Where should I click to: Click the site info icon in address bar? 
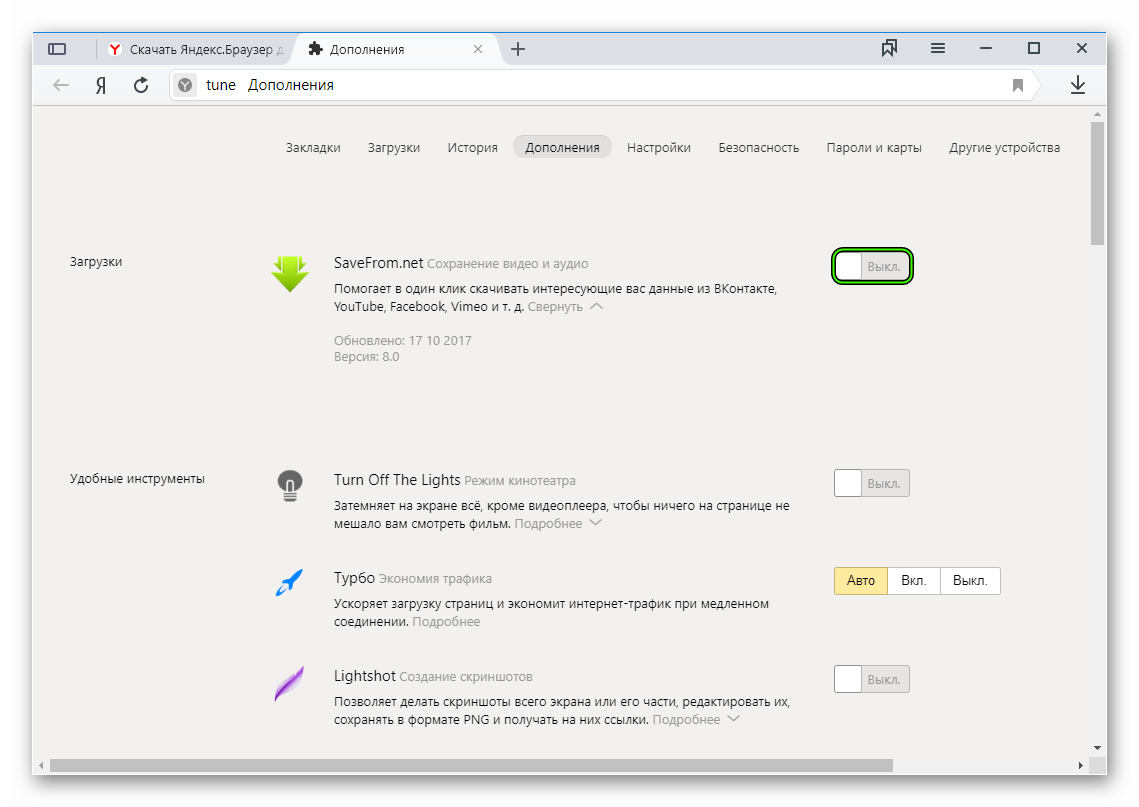click(x=185, y=85)
